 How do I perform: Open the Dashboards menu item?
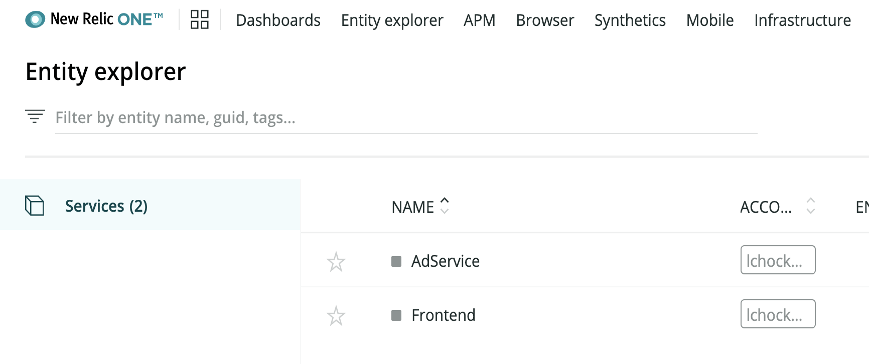278,21
